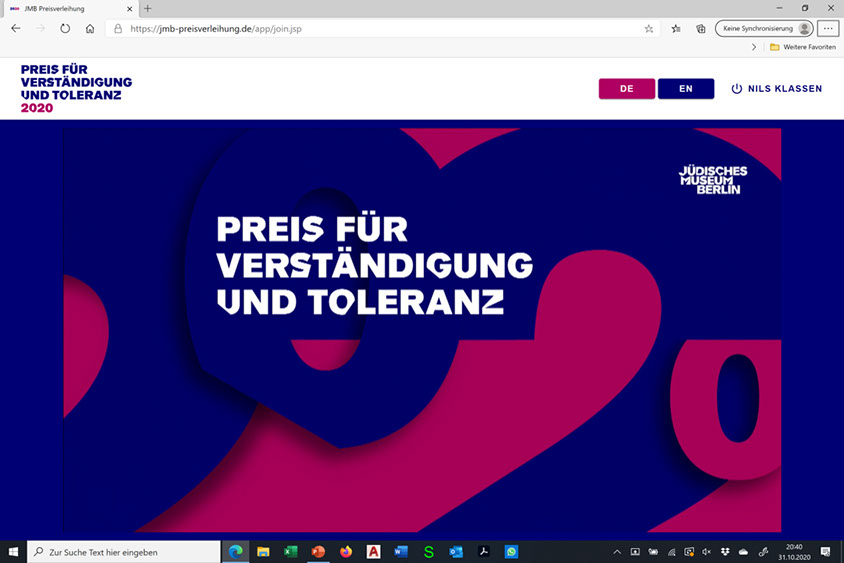Log out via Nils Klassen power icon
Viewport: 844px width, 563px height.
(x=737, y=89)
